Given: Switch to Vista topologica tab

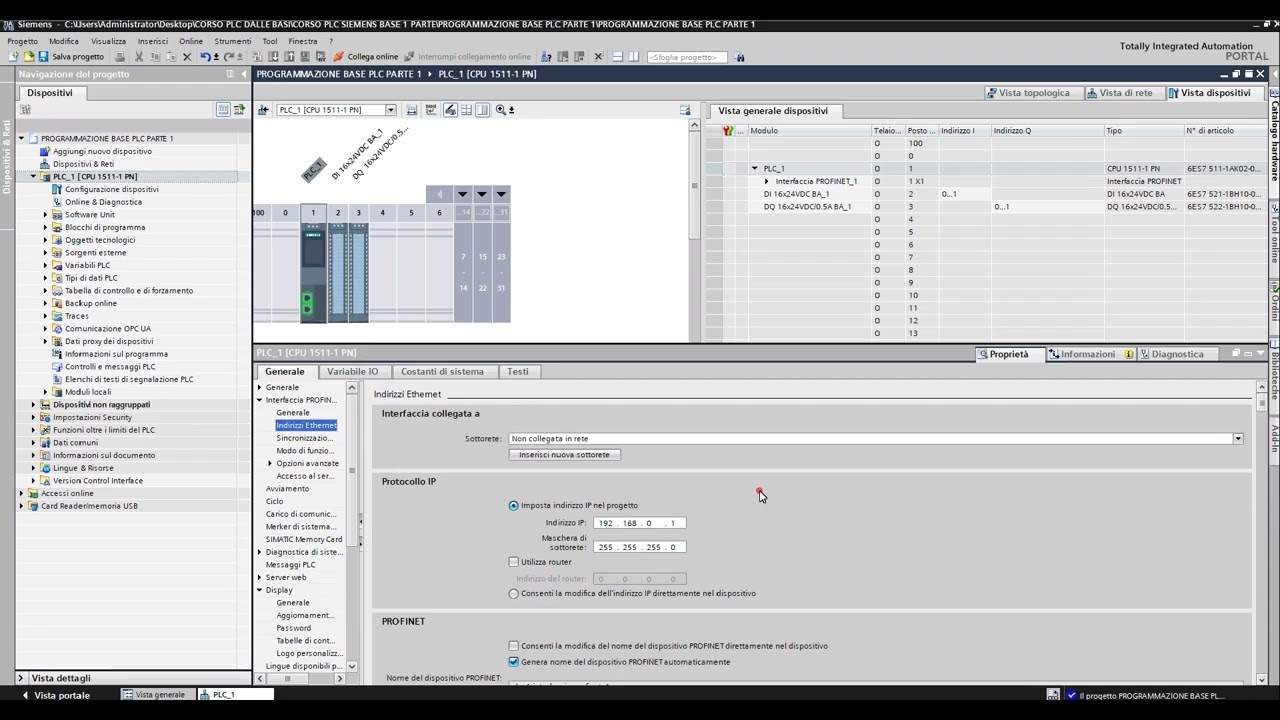Looking at the screenshot, I should pos(1028,93).
